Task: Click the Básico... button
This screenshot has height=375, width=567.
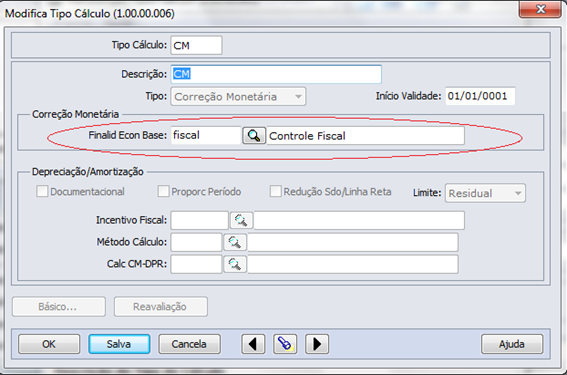Action: pos(59,307)
